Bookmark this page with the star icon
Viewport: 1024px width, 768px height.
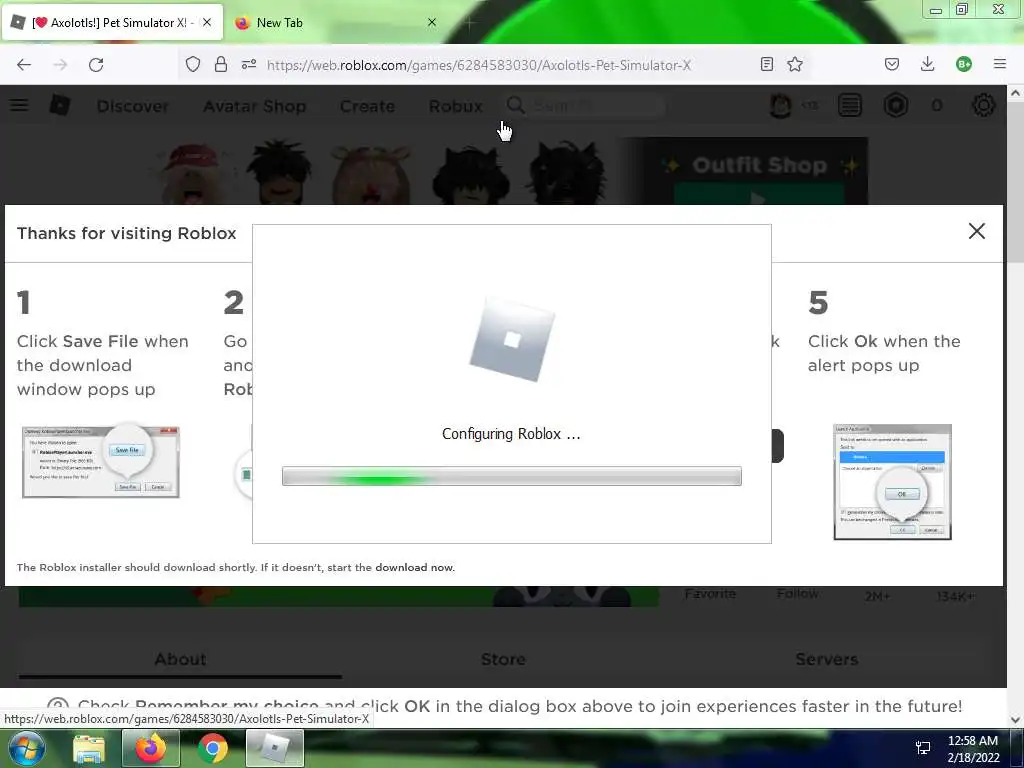pos(795,64)
